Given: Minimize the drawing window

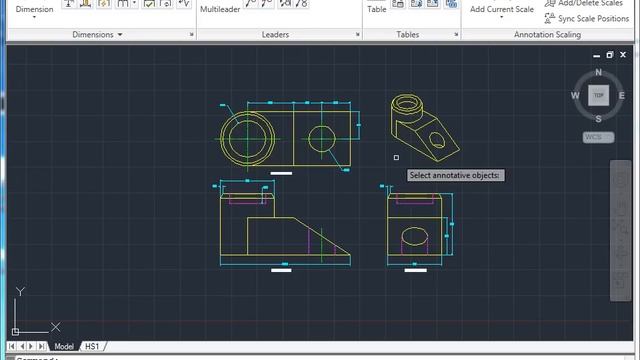Looking at the screenshot, I should tap(596, 55).
